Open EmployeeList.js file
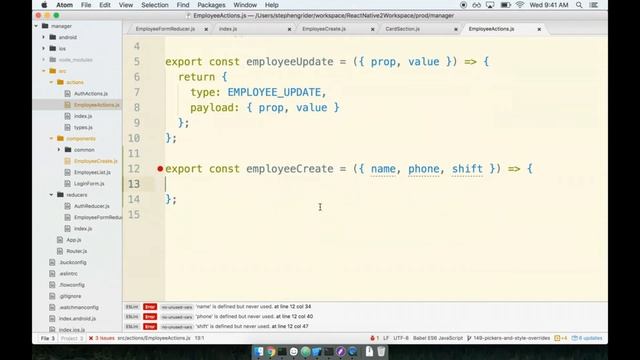The height and width of the screenshot is (360, 640). pyautogui.click(x=92, y=172)
